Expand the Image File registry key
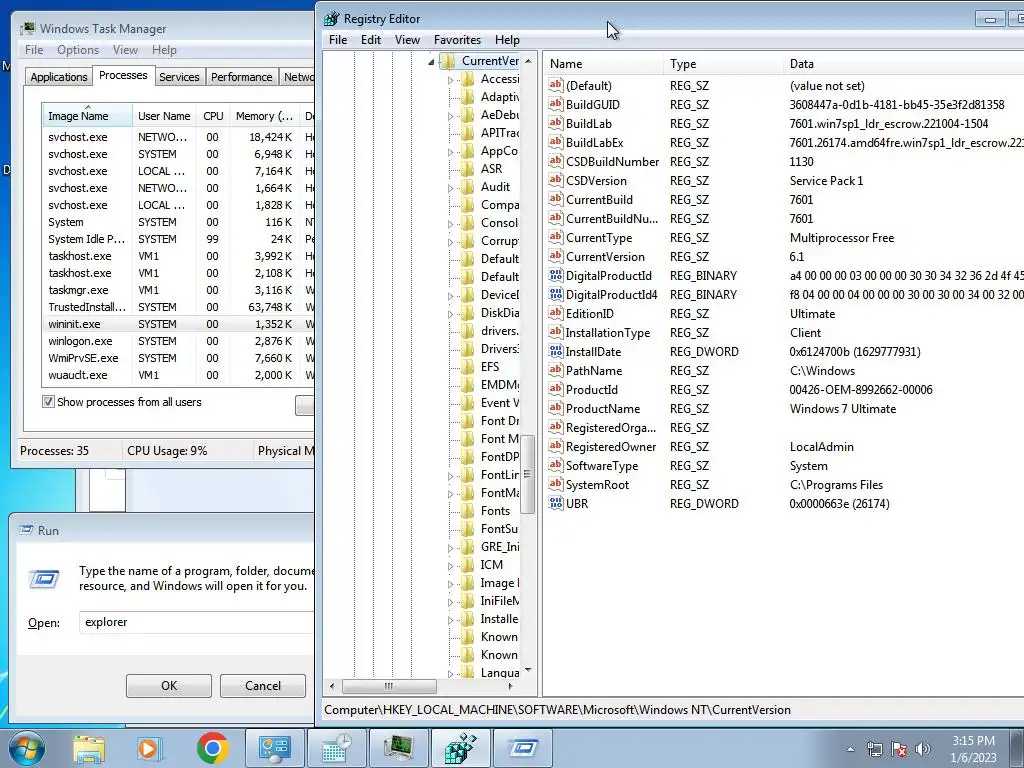The height and width of the screenshot is (768, 1024). tap(450, 584)
